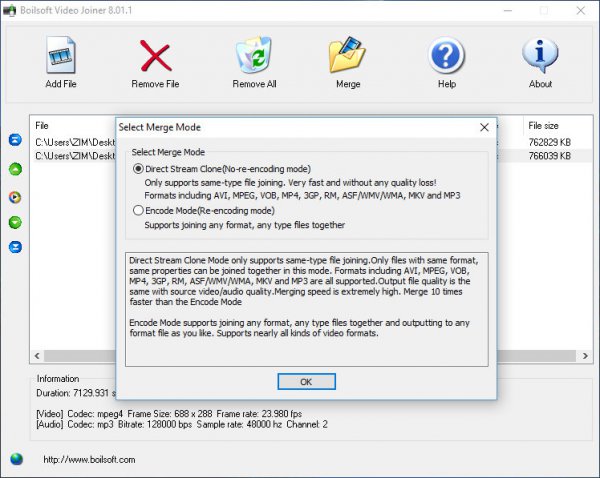Click the Remove All label
This screenshot has width=600, height=478.
pos(254,84)
